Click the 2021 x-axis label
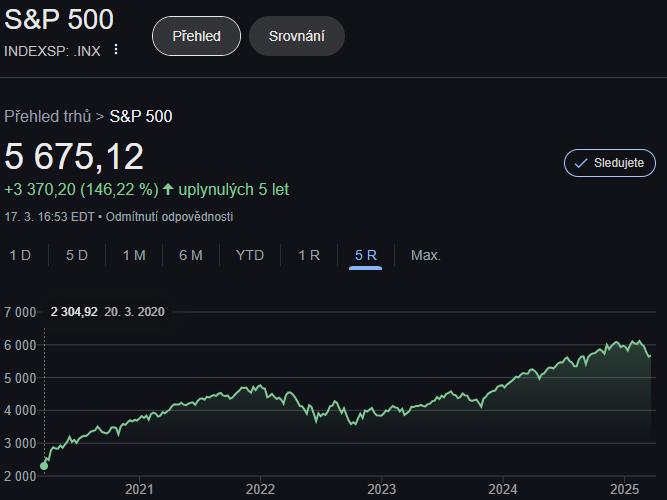 [x=139, y=489]
